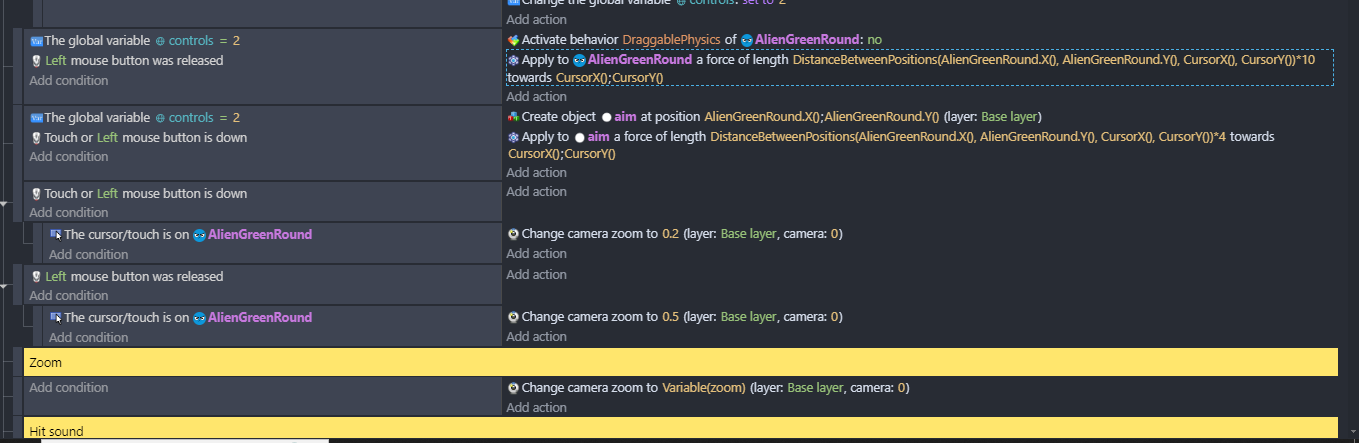The image size is (1359, 443).
Task: Click Add action below the Variable(zoom) action
Action: coord(536,408)
